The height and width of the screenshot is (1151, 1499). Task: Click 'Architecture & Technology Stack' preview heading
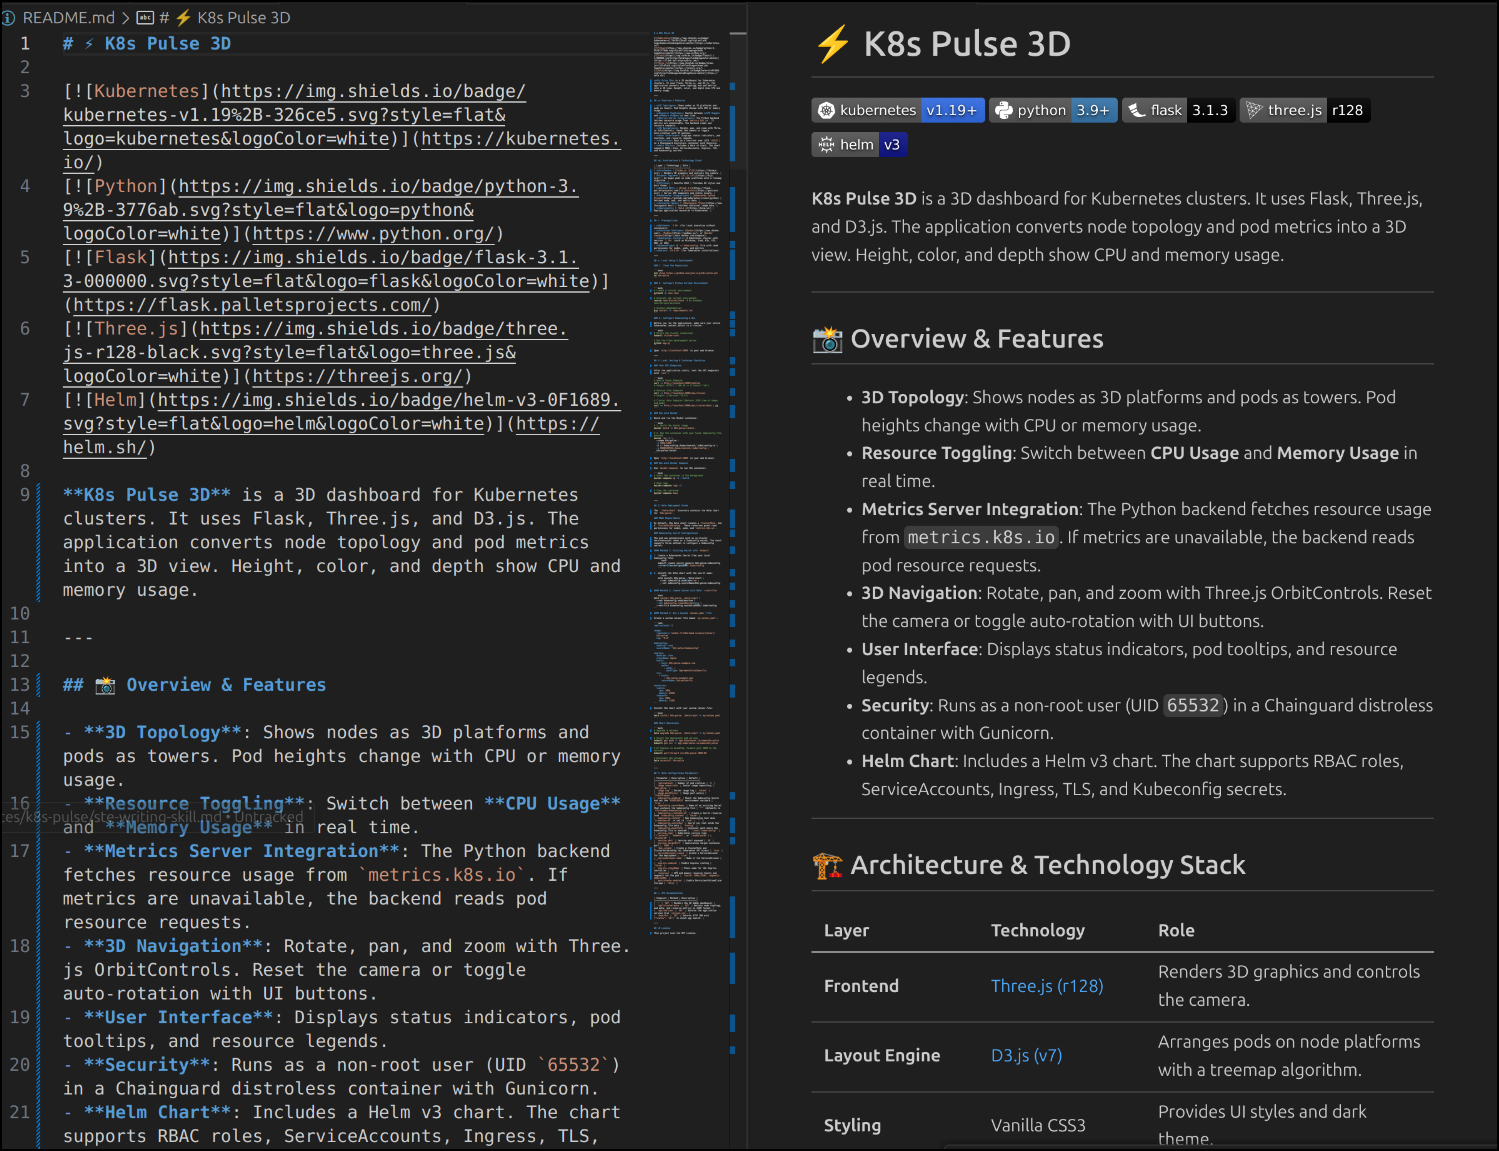(x=1048, y=865)
